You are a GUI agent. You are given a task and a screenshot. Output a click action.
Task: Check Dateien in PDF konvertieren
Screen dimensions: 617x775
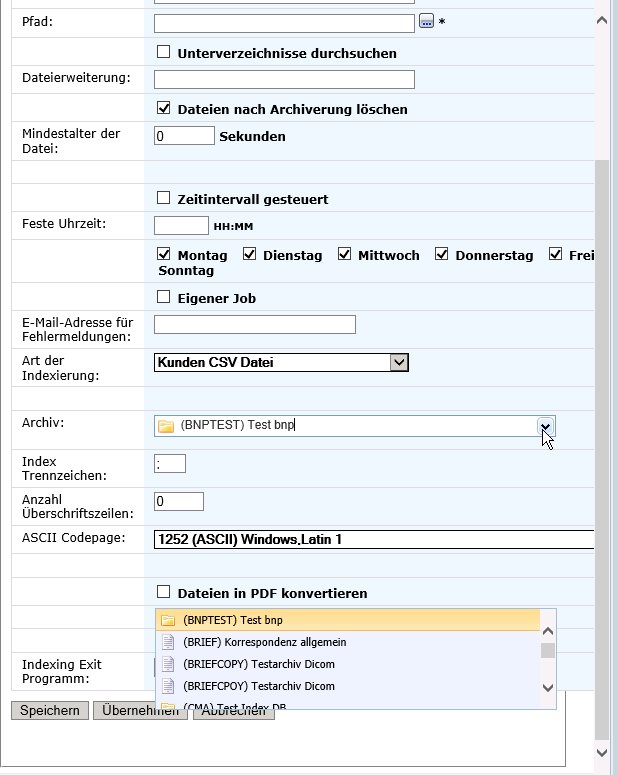[x=164, y=592]
